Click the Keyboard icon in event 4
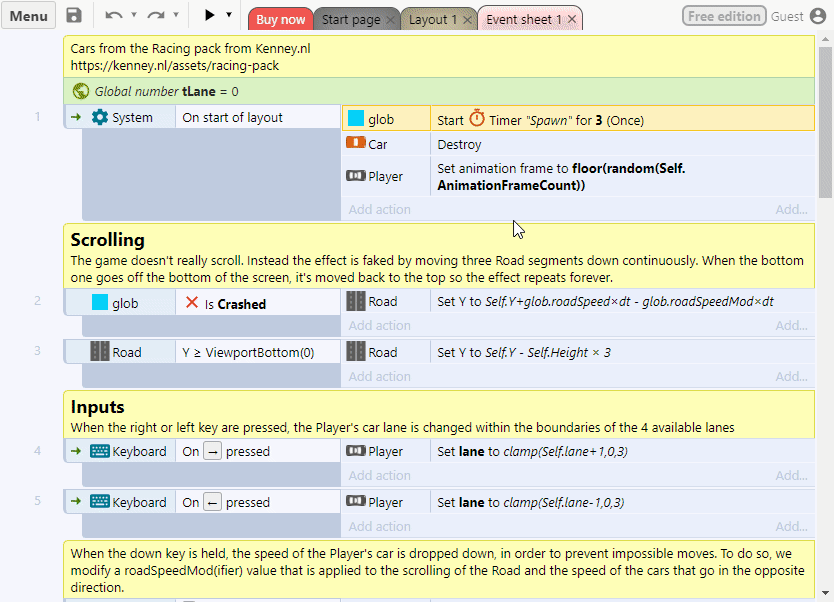The image size is (834, 602). (x=100, y=451)
